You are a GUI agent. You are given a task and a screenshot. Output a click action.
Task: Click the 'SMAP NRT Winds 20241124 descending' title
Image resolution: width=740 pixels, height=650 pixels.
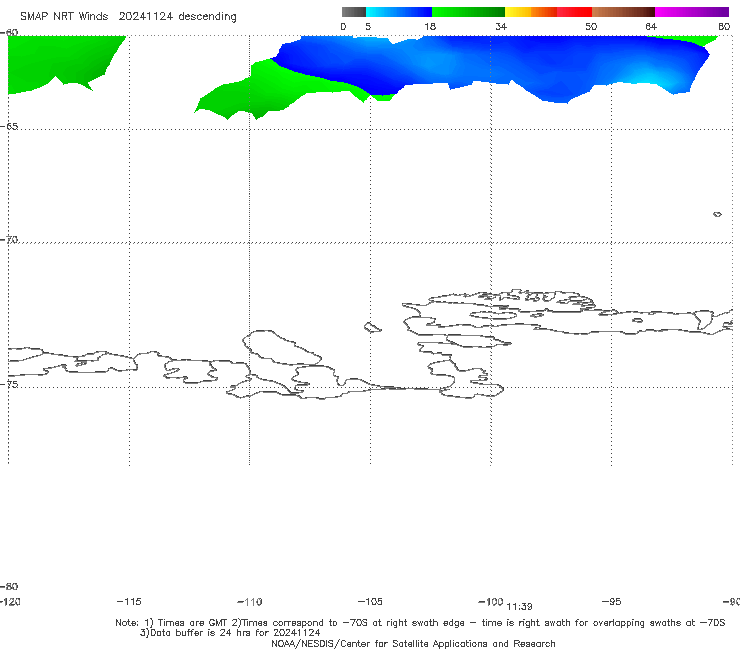[128, 17]
